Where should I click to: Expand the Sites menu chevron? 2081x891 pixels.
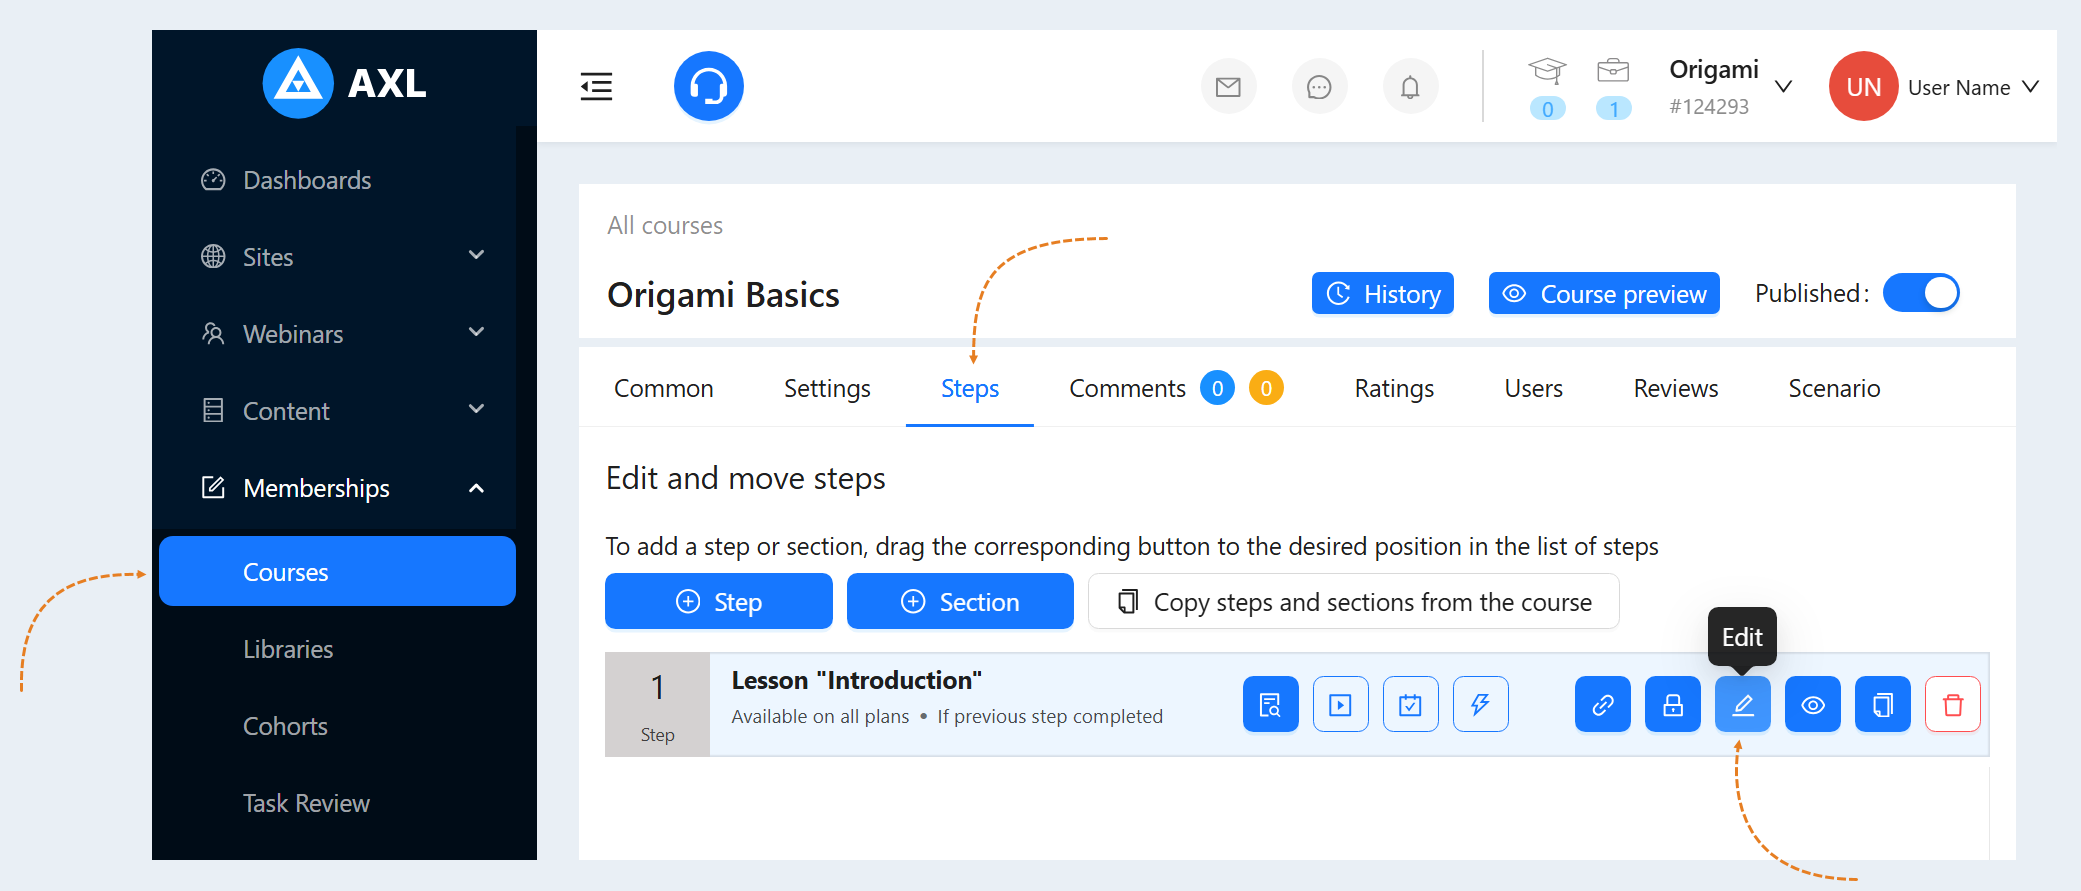click(476, 256)
